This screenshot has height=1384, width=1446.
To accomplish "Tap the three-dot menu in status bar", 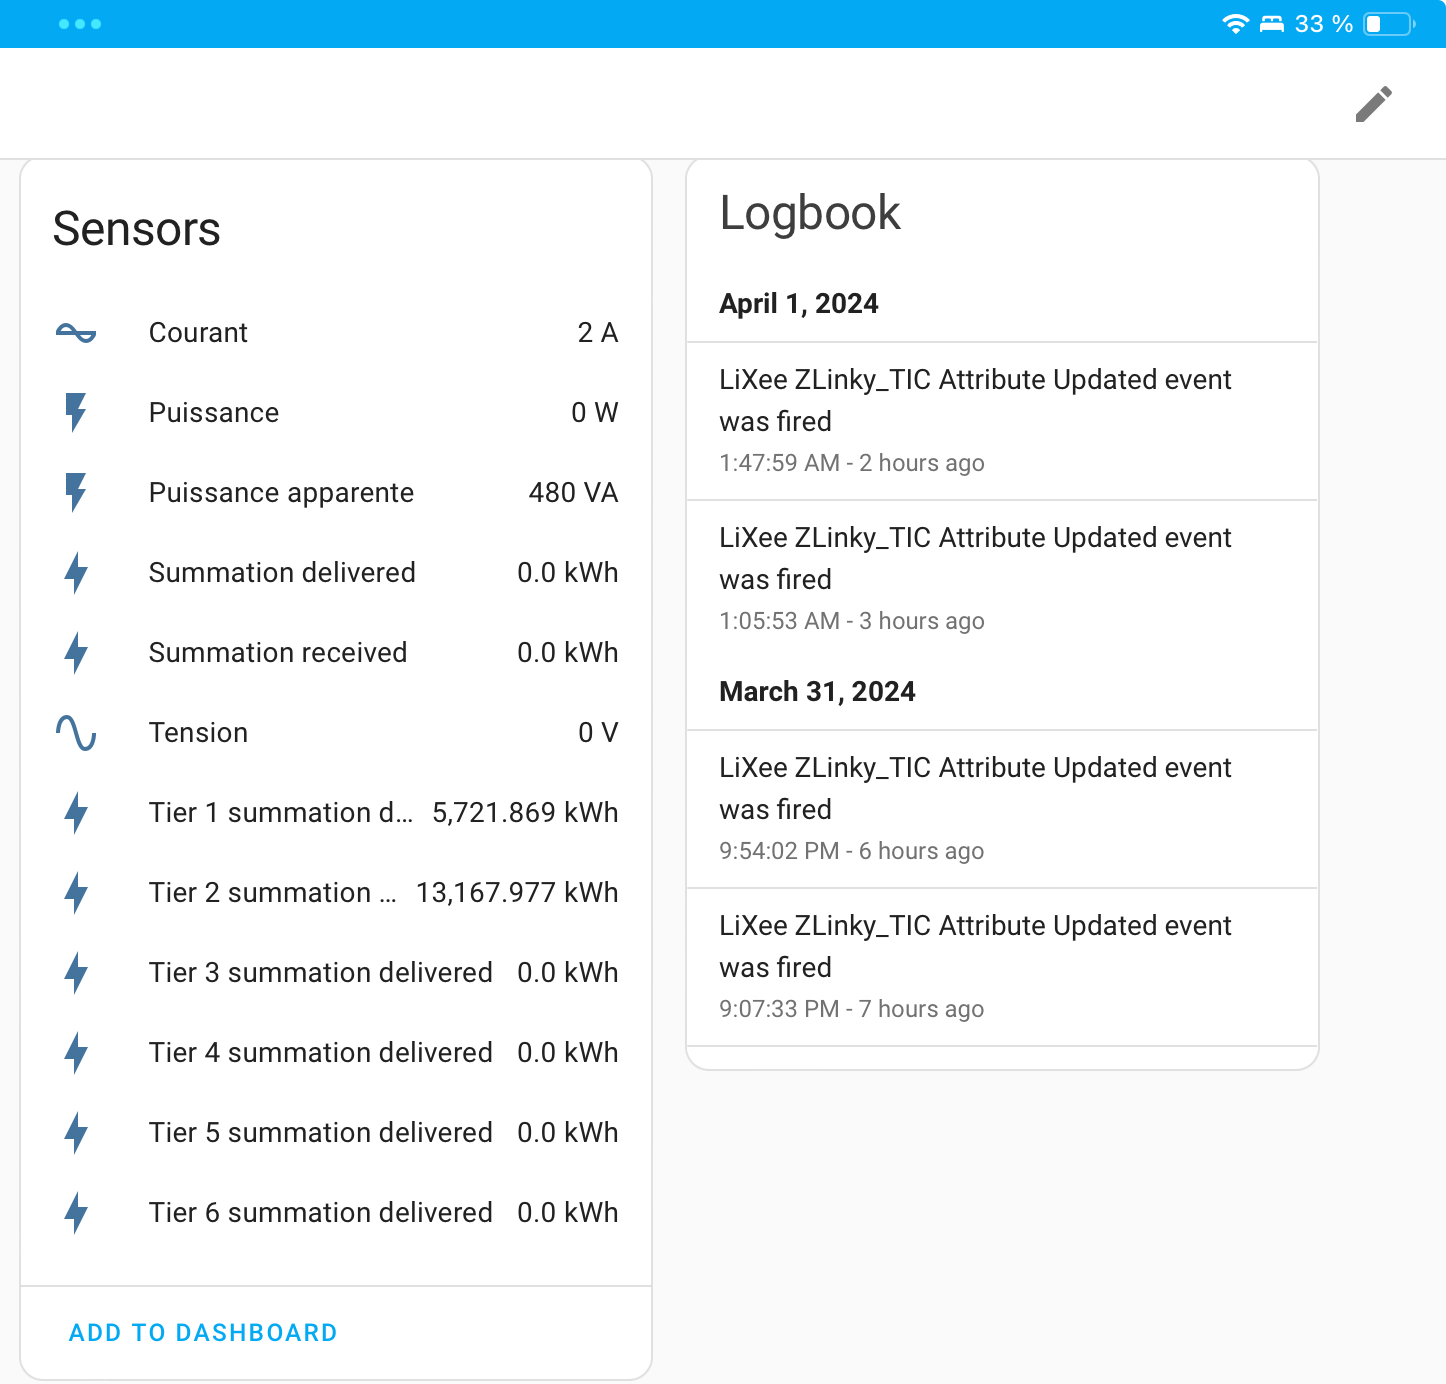I will (x=80, y=24).
